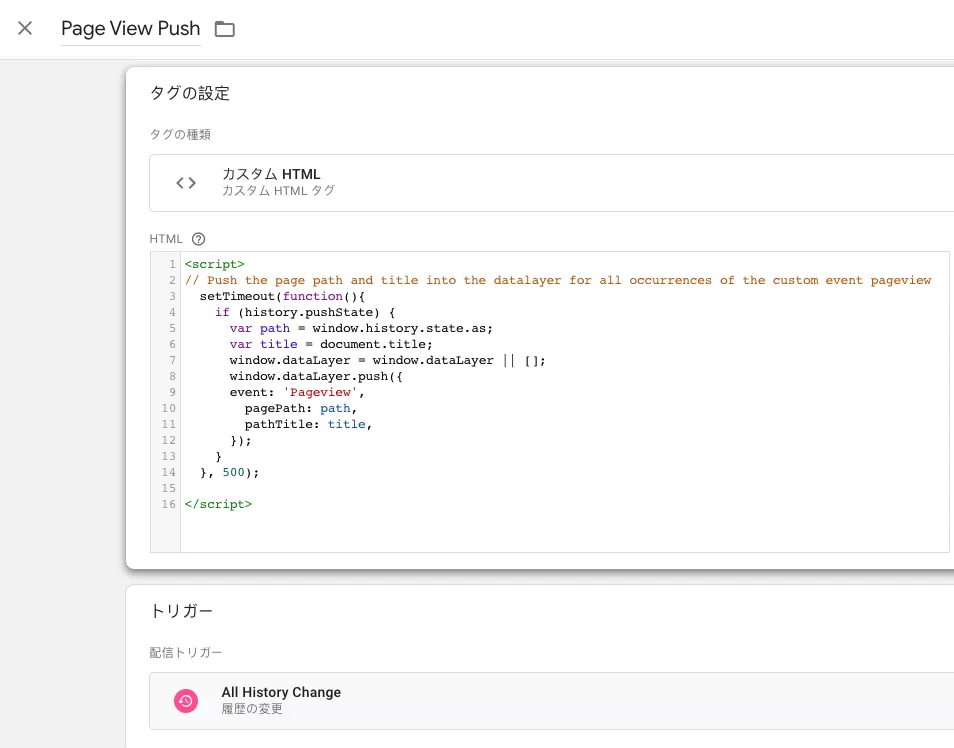
Task: Click the var path = window.history.state.as line
Action: (x=361, y=329)
